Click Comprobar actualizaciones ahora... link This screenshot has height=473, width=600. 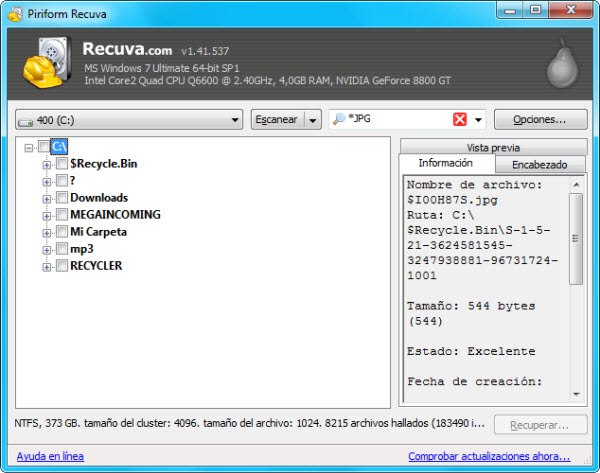click(489, 456)
